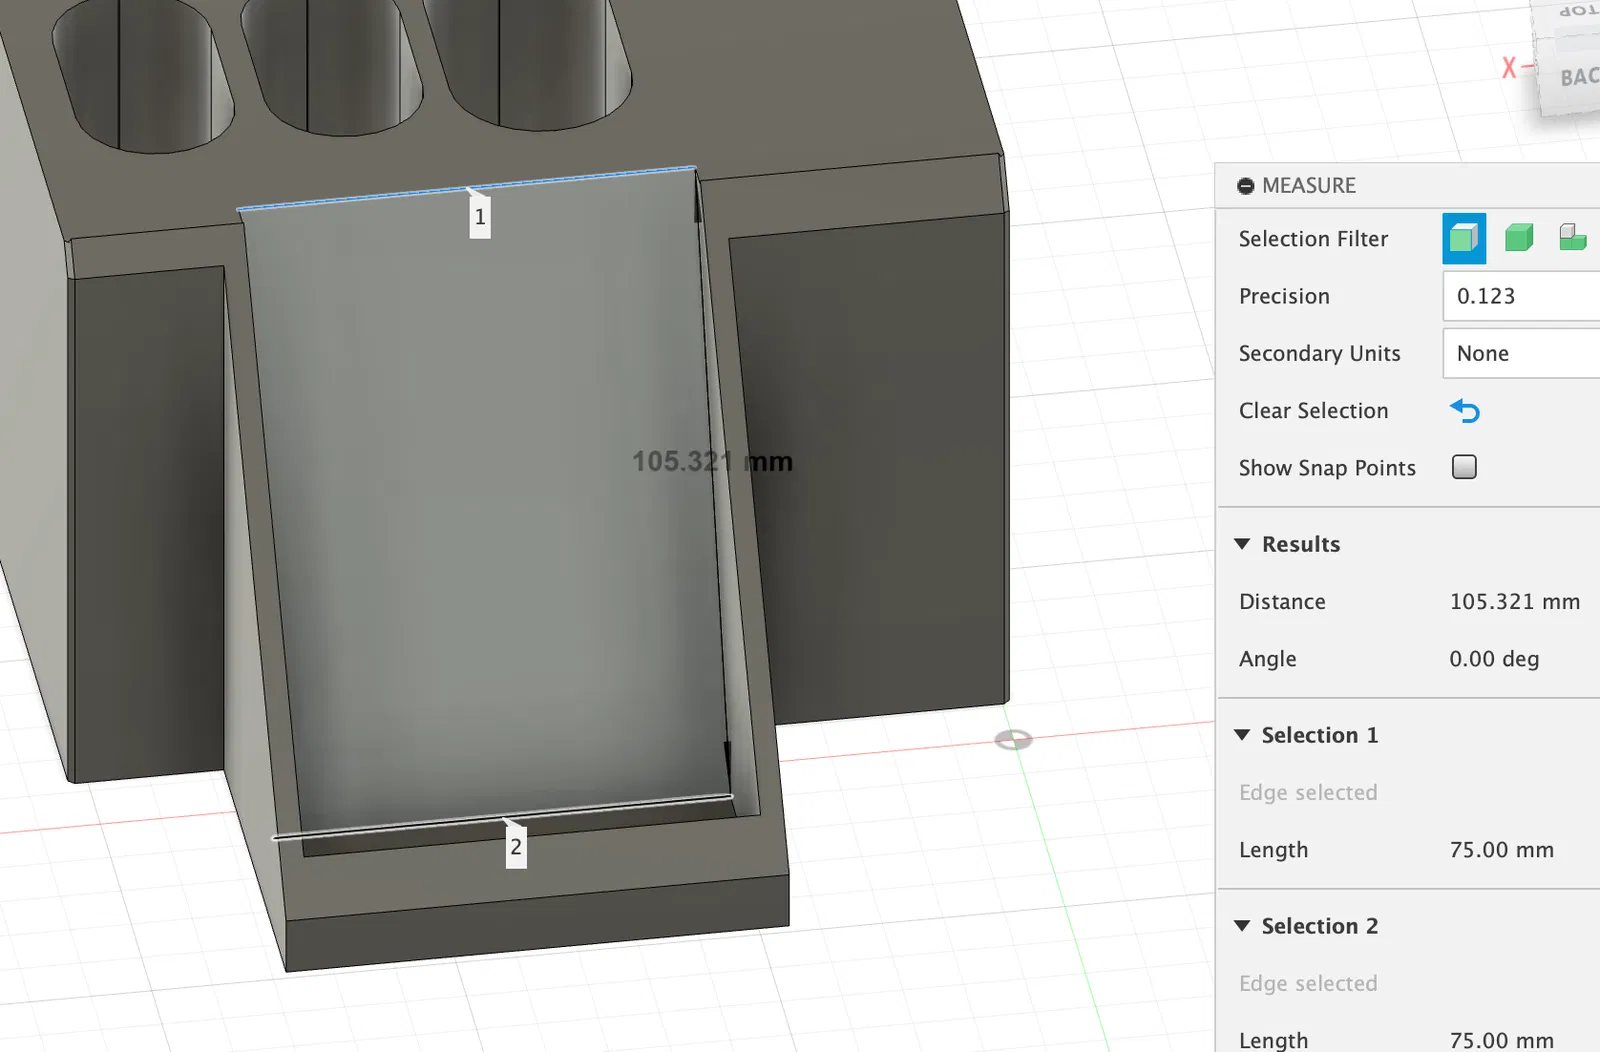Click the 105.321 mm dimension label in the canvas
This screenshot has height=1052, width=1600.
click(712, 462)
